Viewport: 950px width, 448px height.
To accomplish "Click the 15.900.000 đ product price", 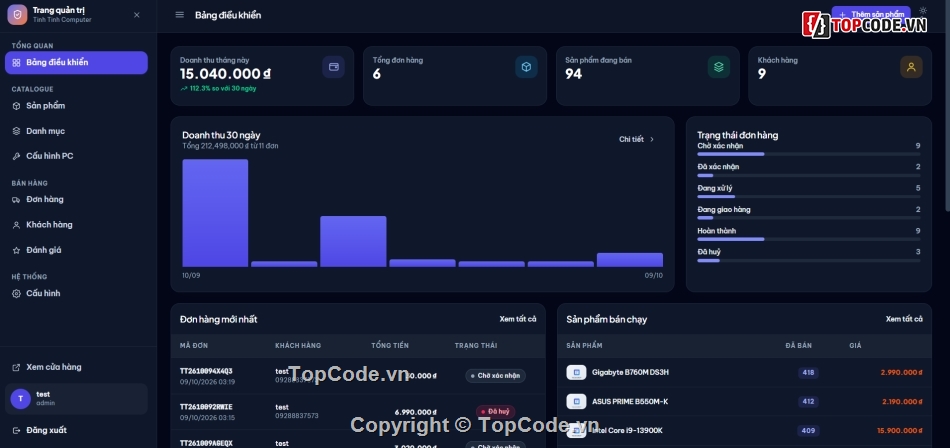I will click(x=900, y=430).
